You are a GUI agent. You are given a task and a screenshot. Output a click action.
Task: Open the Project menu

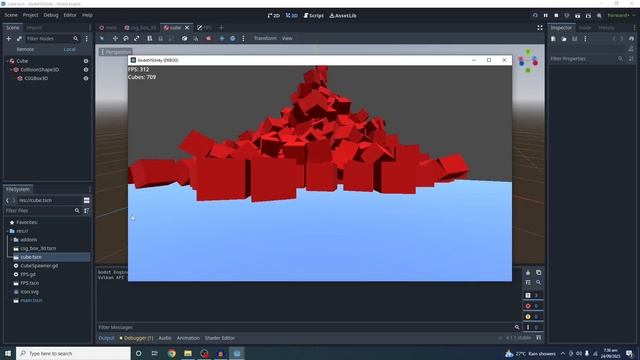30,15
